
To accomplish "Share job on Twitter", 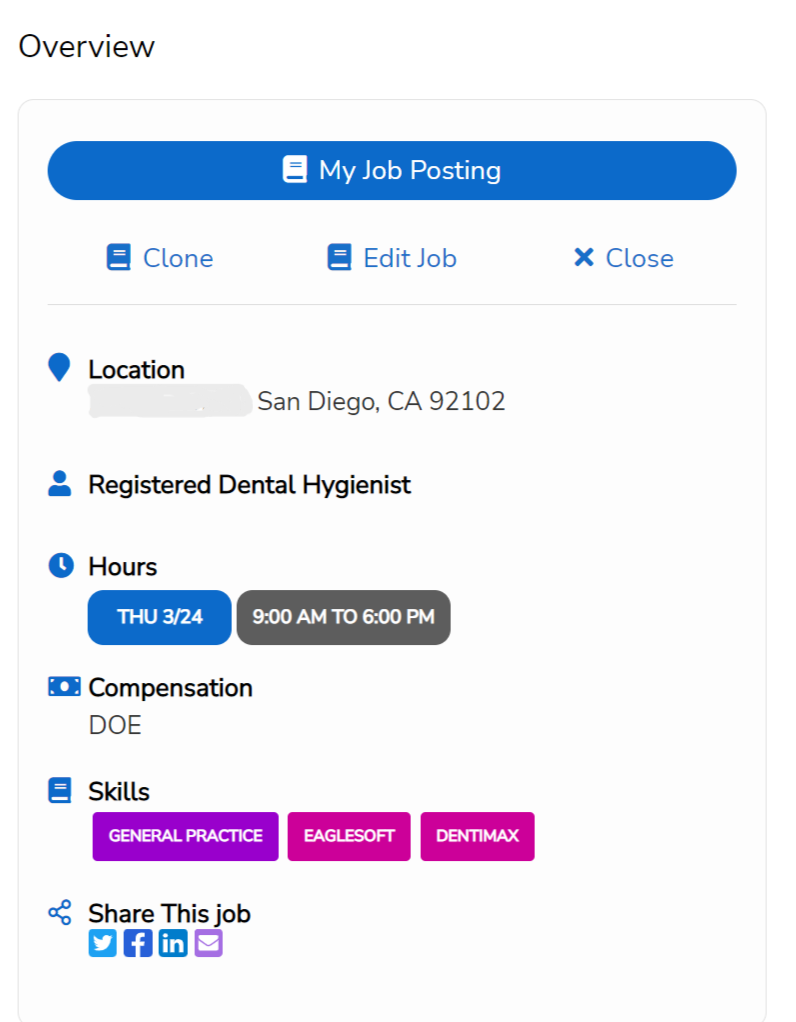I will click(x=102, y=943).
